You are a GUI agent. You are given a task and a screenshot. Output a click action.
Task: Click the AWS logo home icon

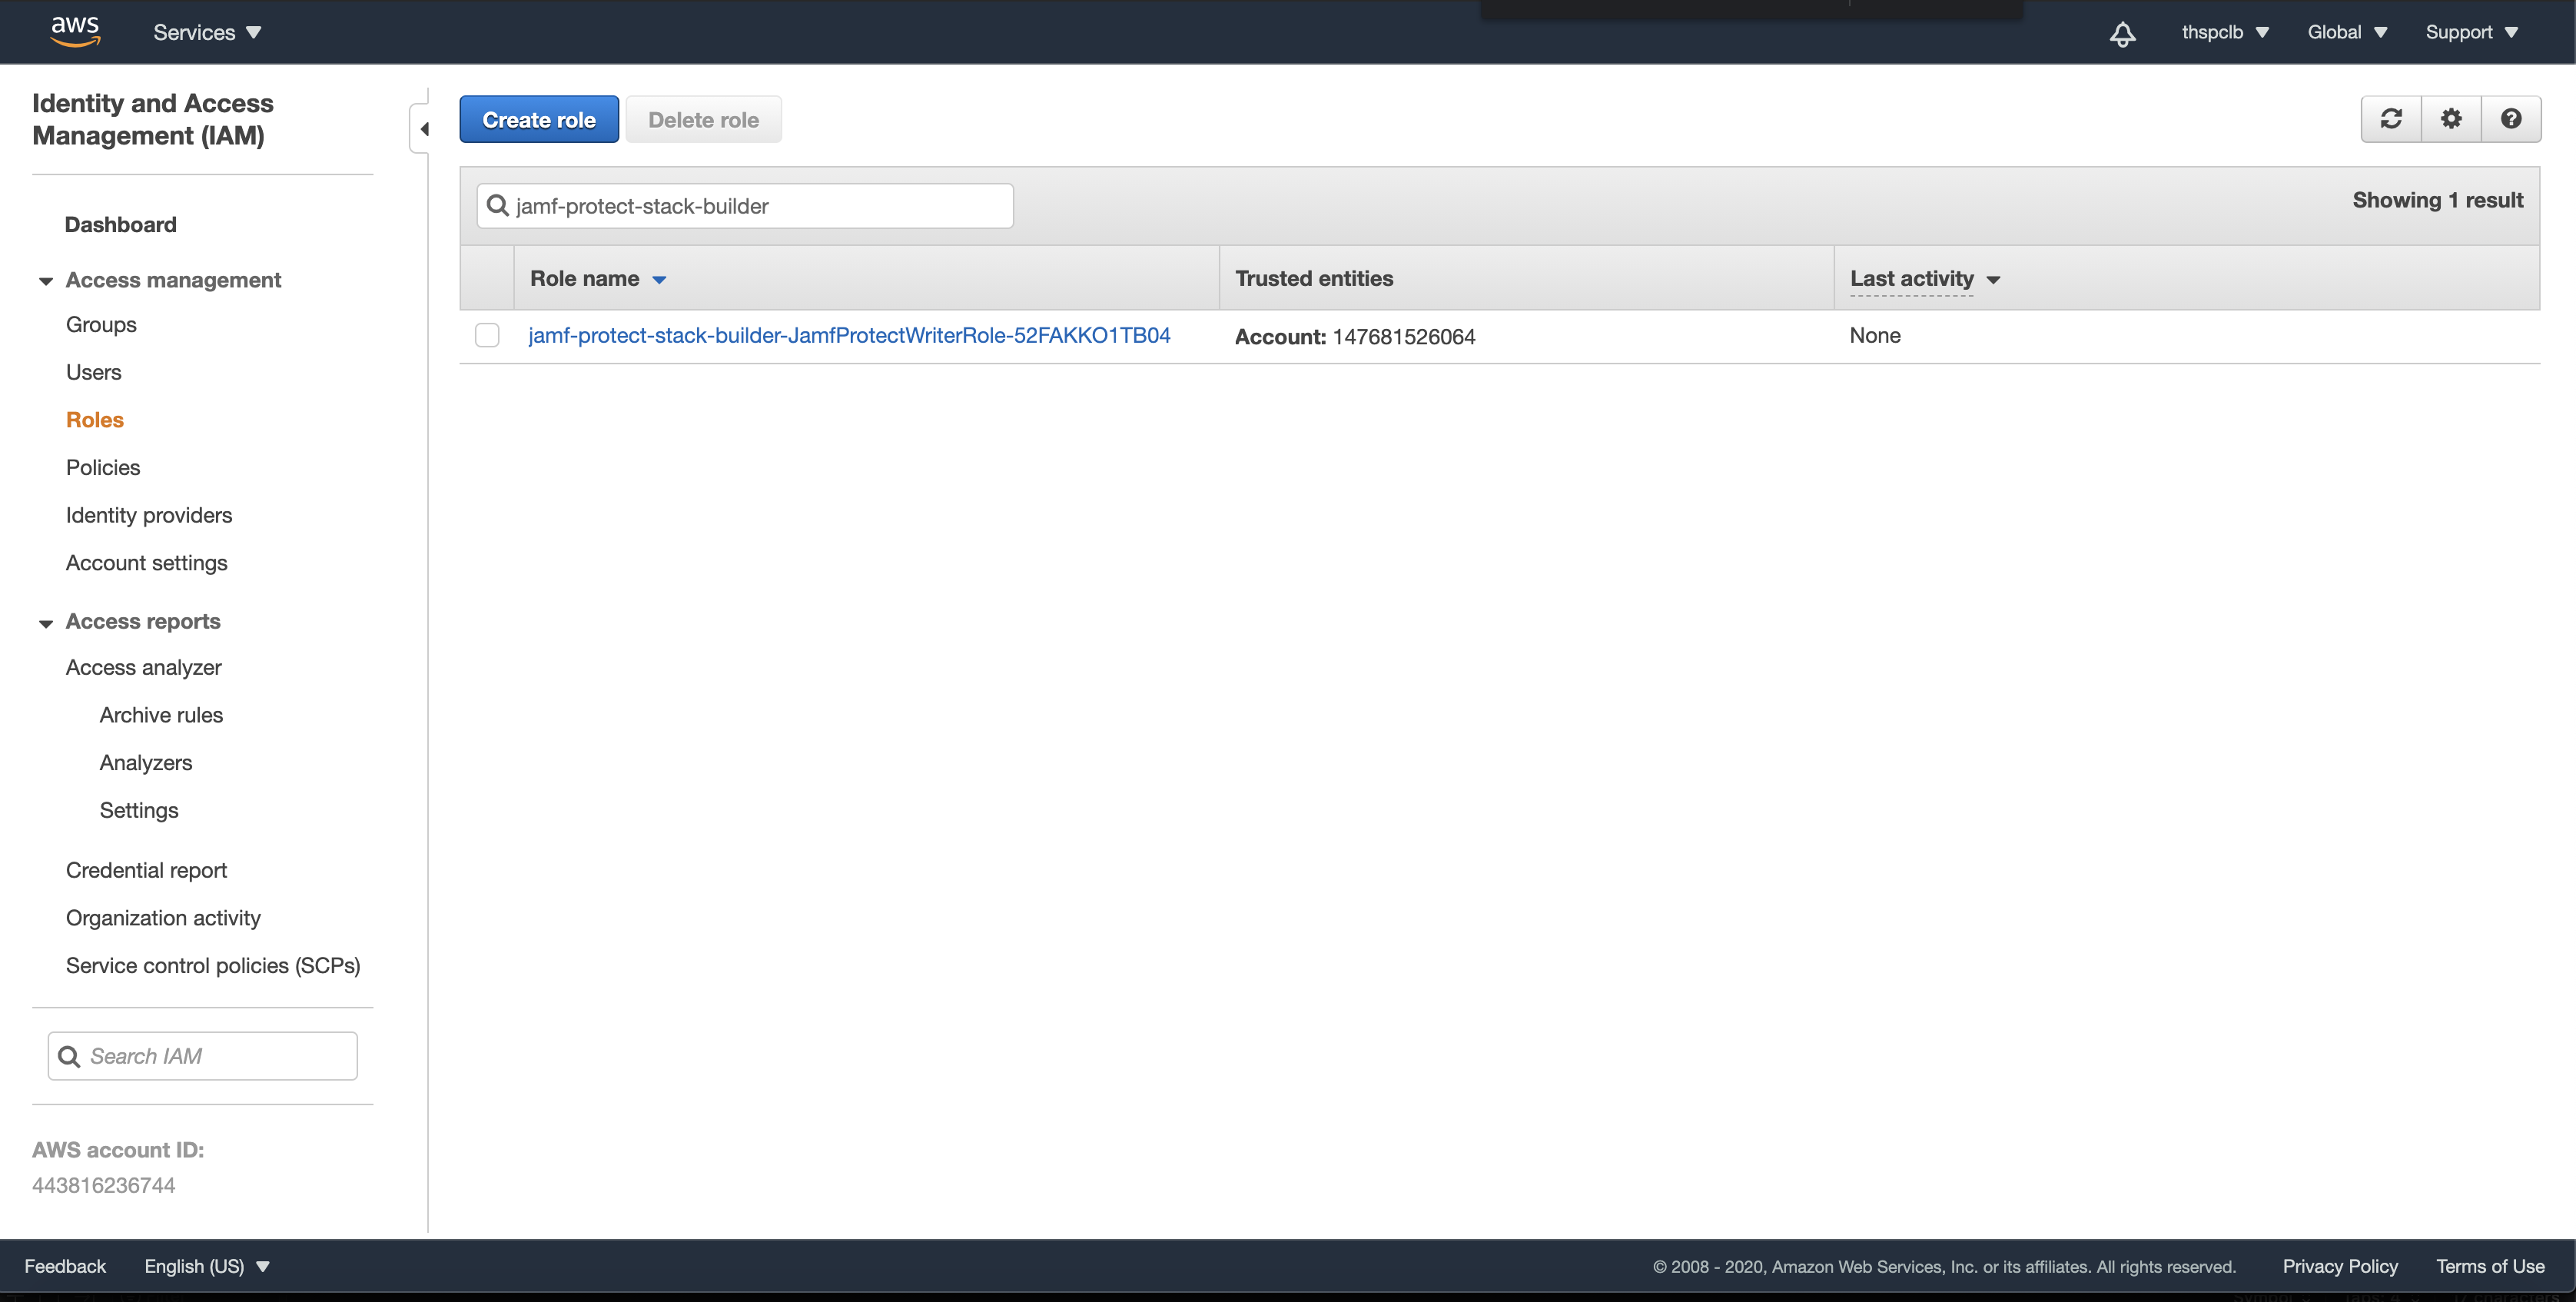click(x=75, y=32)
